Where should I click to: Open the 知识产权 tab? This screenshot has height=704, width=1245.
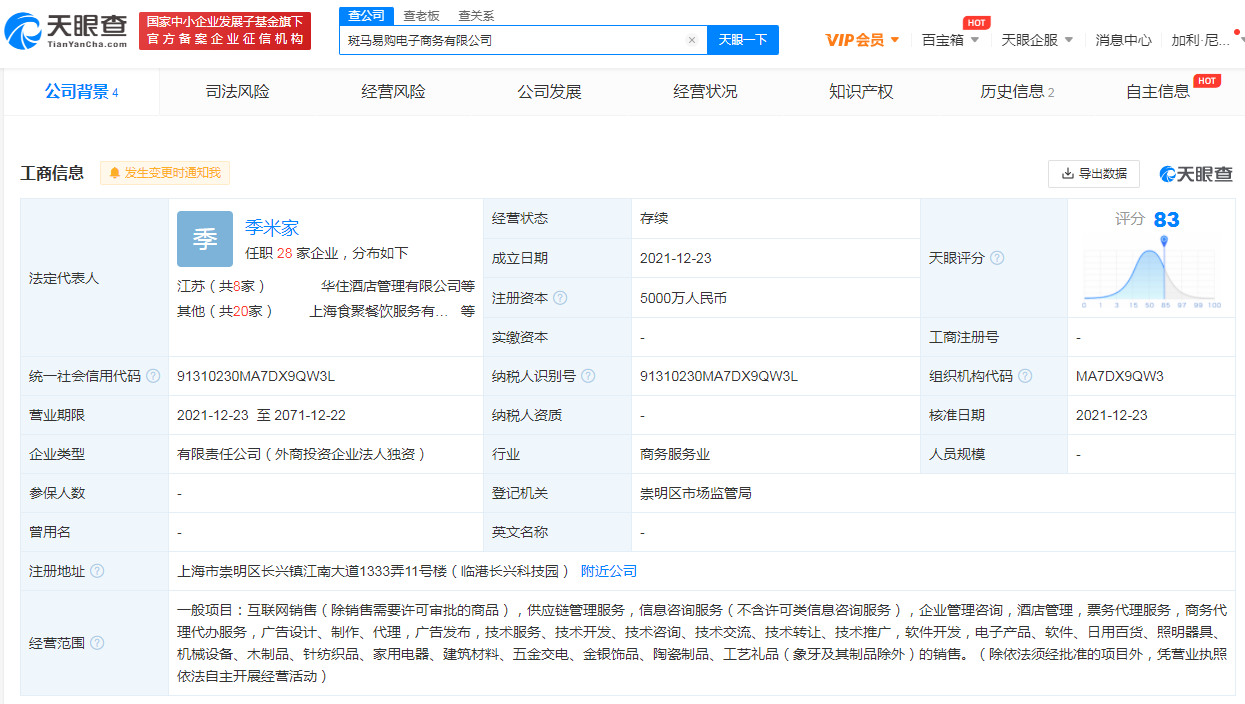point(861,92)
